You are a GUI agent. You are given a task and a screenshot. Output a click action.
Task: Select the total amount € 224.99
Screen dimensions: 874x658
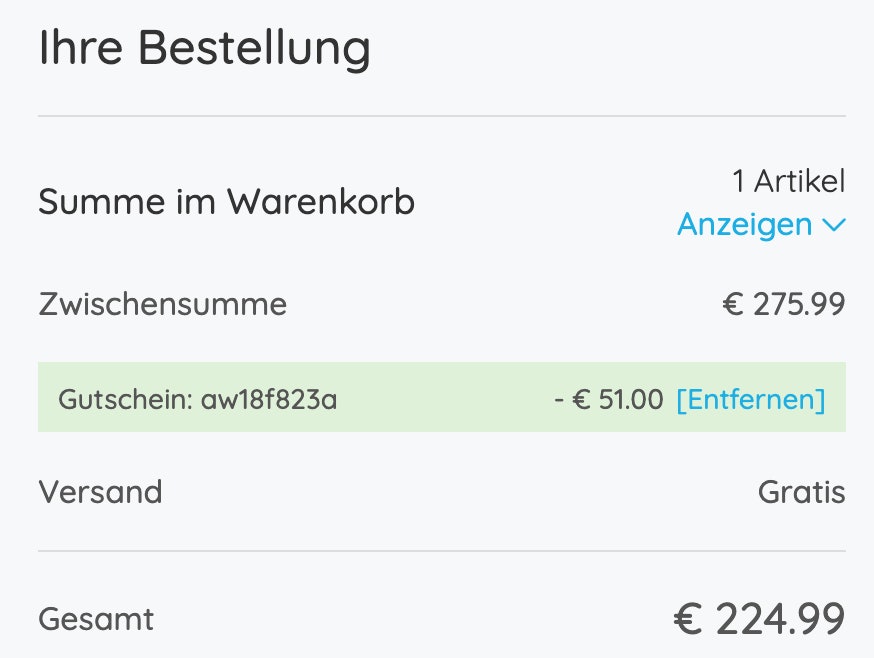pos(759,619)
